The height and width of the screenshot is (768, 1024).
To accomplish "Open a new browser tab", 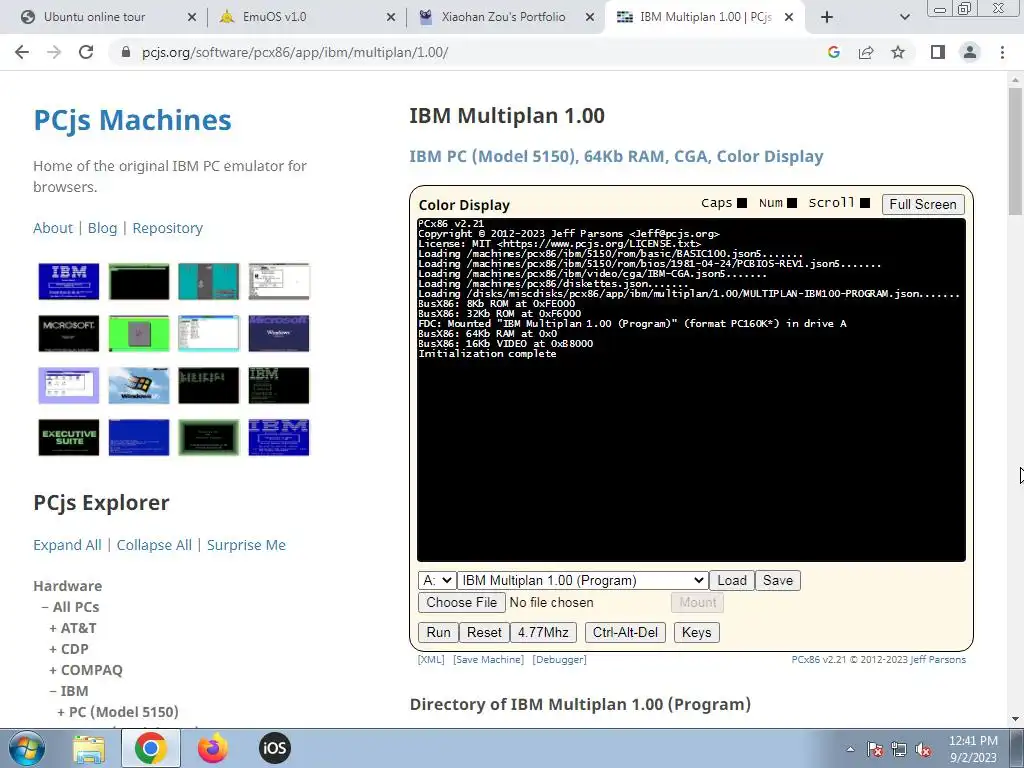I will (x=827, y=17).
